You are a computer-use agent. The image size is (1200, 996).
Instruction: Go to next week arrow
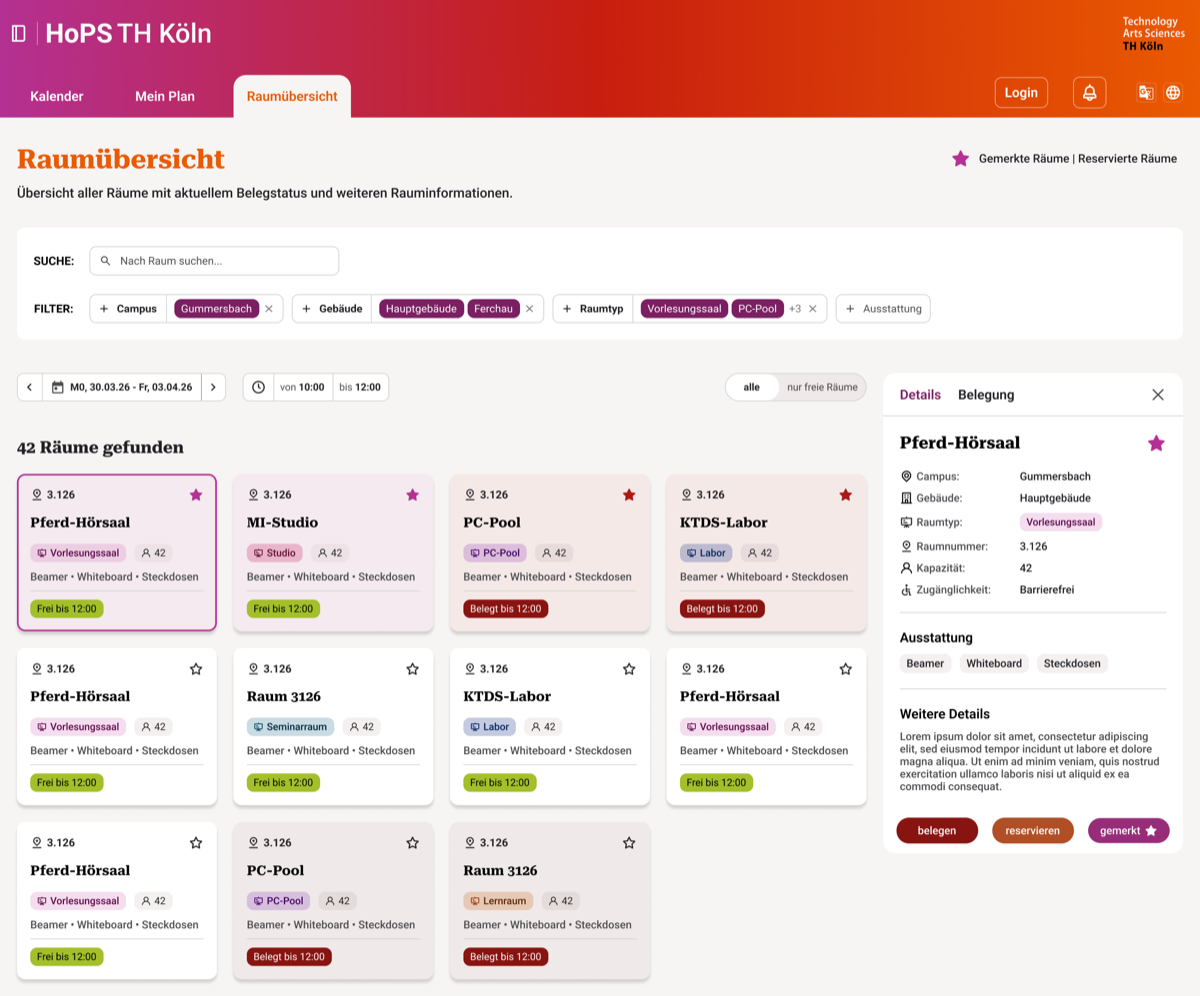point(213,387)
